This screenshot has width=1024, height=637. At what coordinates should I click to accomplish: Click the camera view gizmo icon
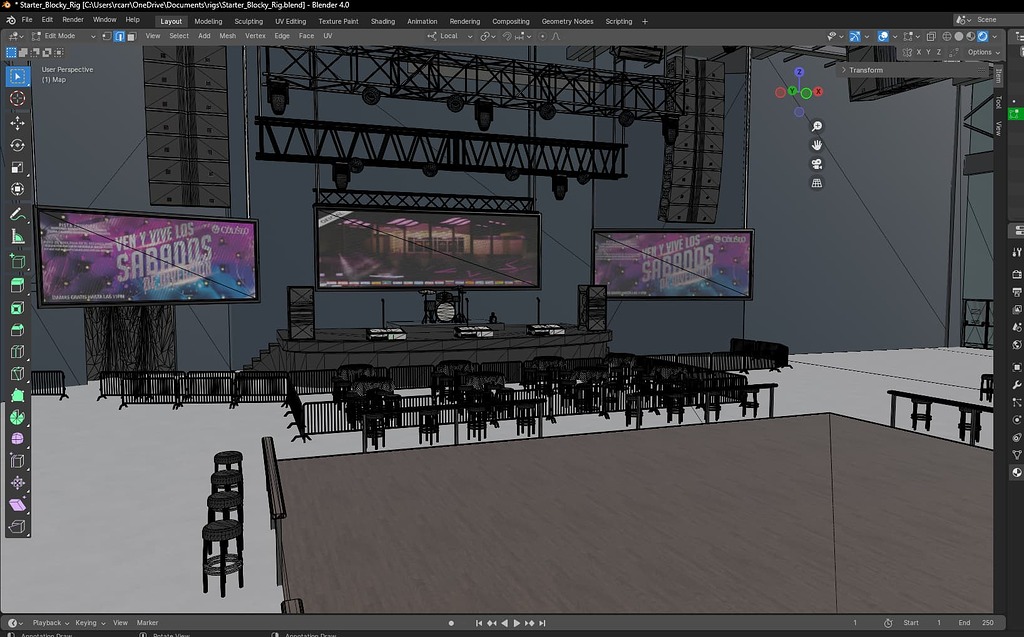(817, 163)
